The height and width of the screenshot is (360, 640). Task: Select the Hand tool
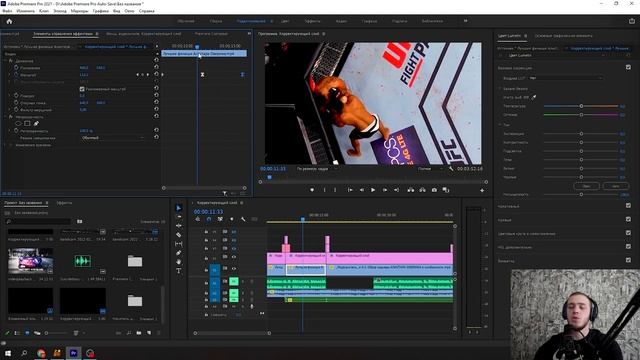point(178,262)
